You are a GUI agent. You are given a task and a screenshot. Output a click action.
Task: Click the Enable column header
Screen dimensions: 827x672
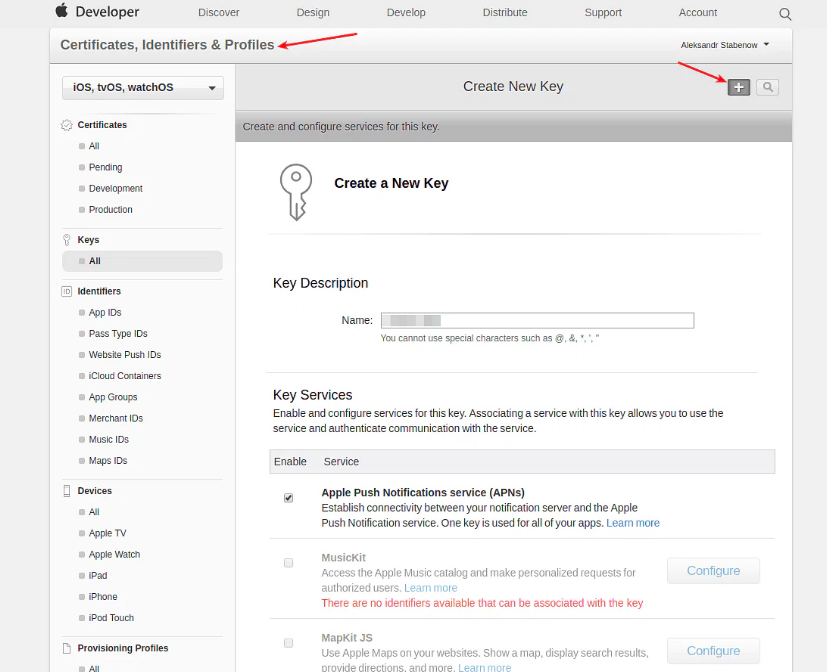point(290,462)
